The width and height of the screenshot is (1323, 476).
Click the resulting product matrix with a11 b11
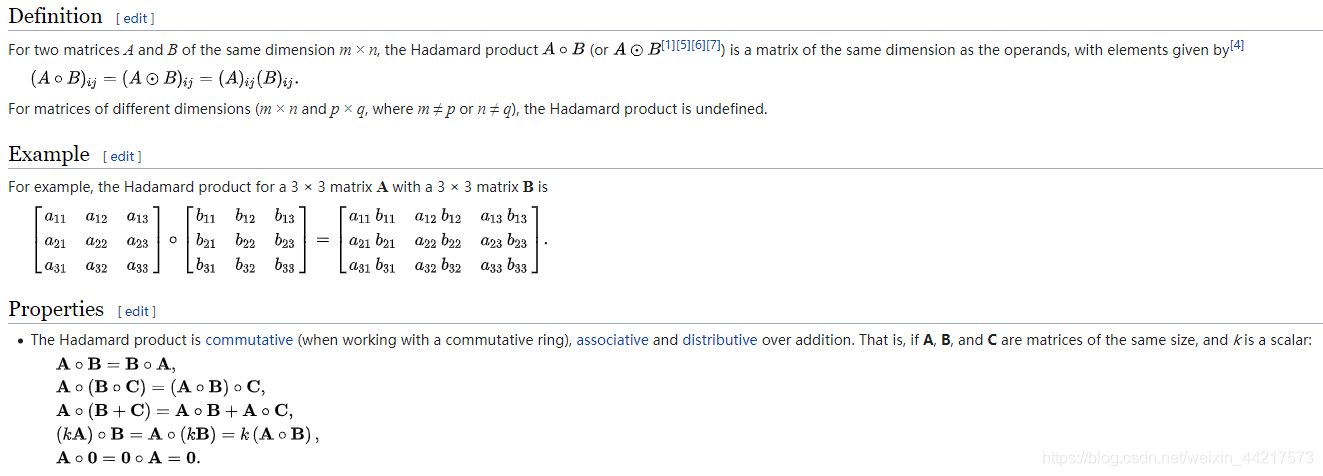[438, 241]
